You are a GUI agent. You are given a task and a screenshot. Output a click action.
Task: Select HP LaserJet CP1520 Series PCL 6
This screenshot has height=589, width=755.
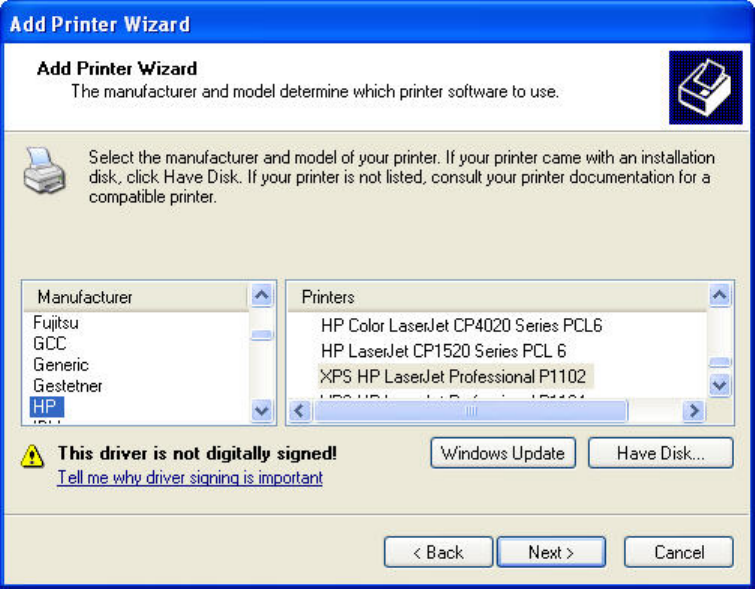click(x=443, y=351)
